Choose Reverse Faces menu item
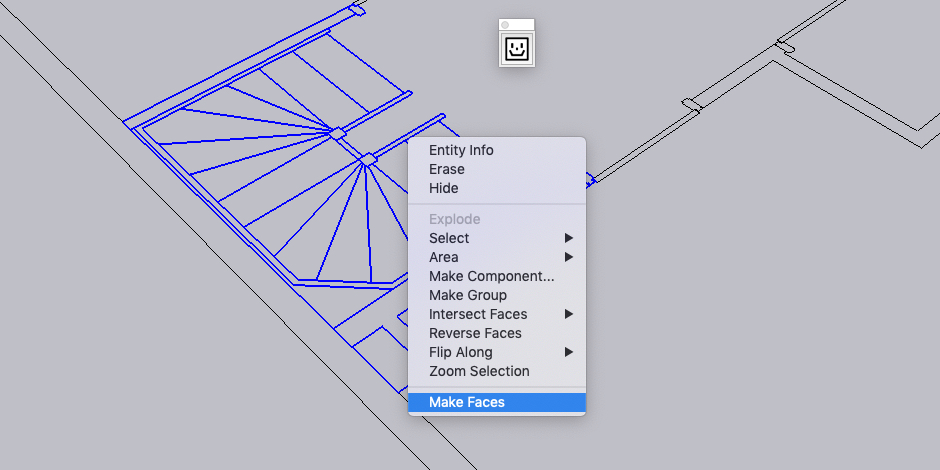 tap(496, 333)
